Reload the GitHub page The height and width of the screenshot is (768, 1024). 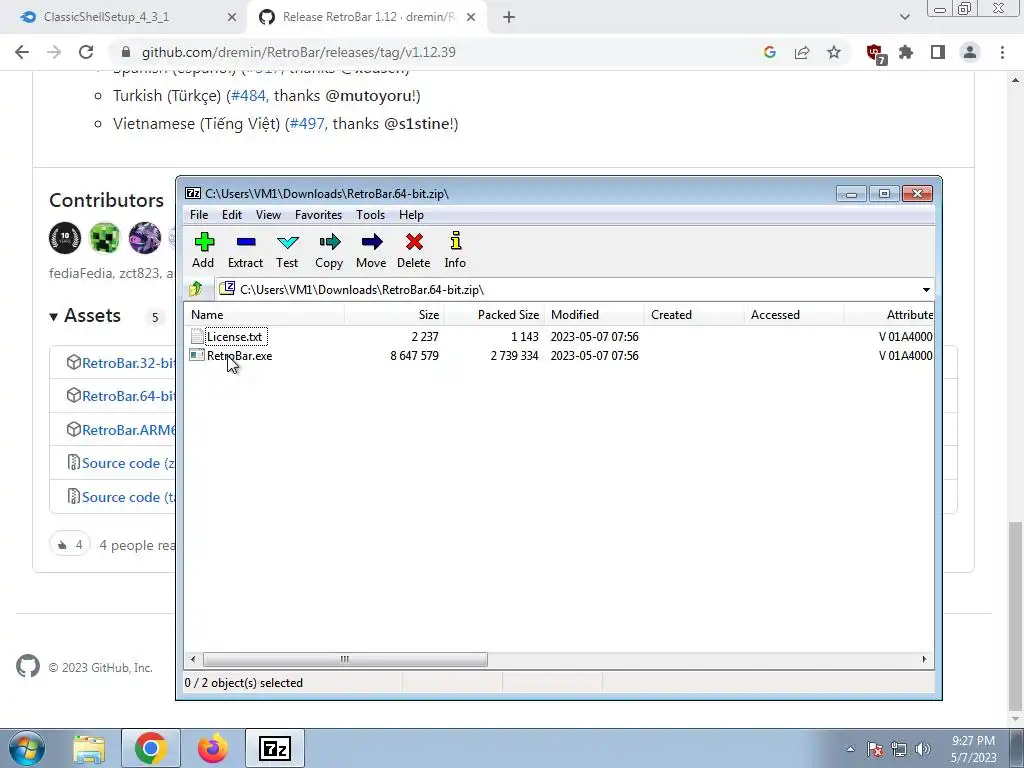point(86,52)
